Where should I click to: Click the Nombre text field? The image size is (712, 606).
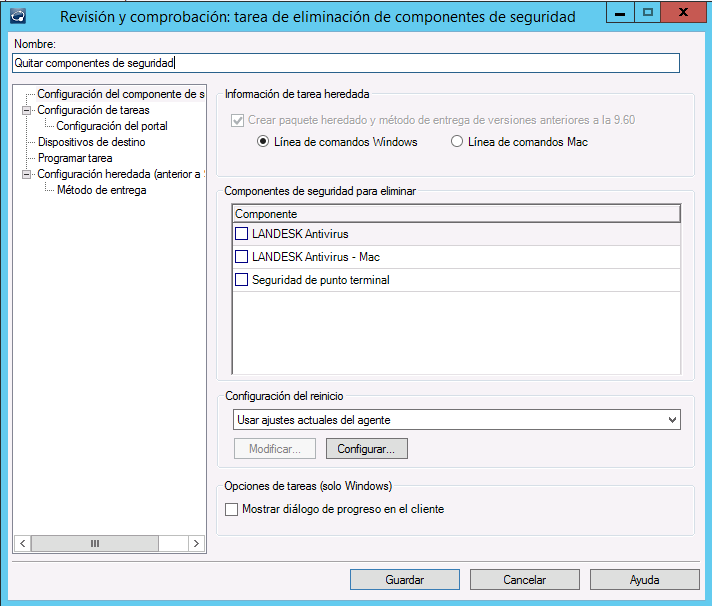[346, 63]
